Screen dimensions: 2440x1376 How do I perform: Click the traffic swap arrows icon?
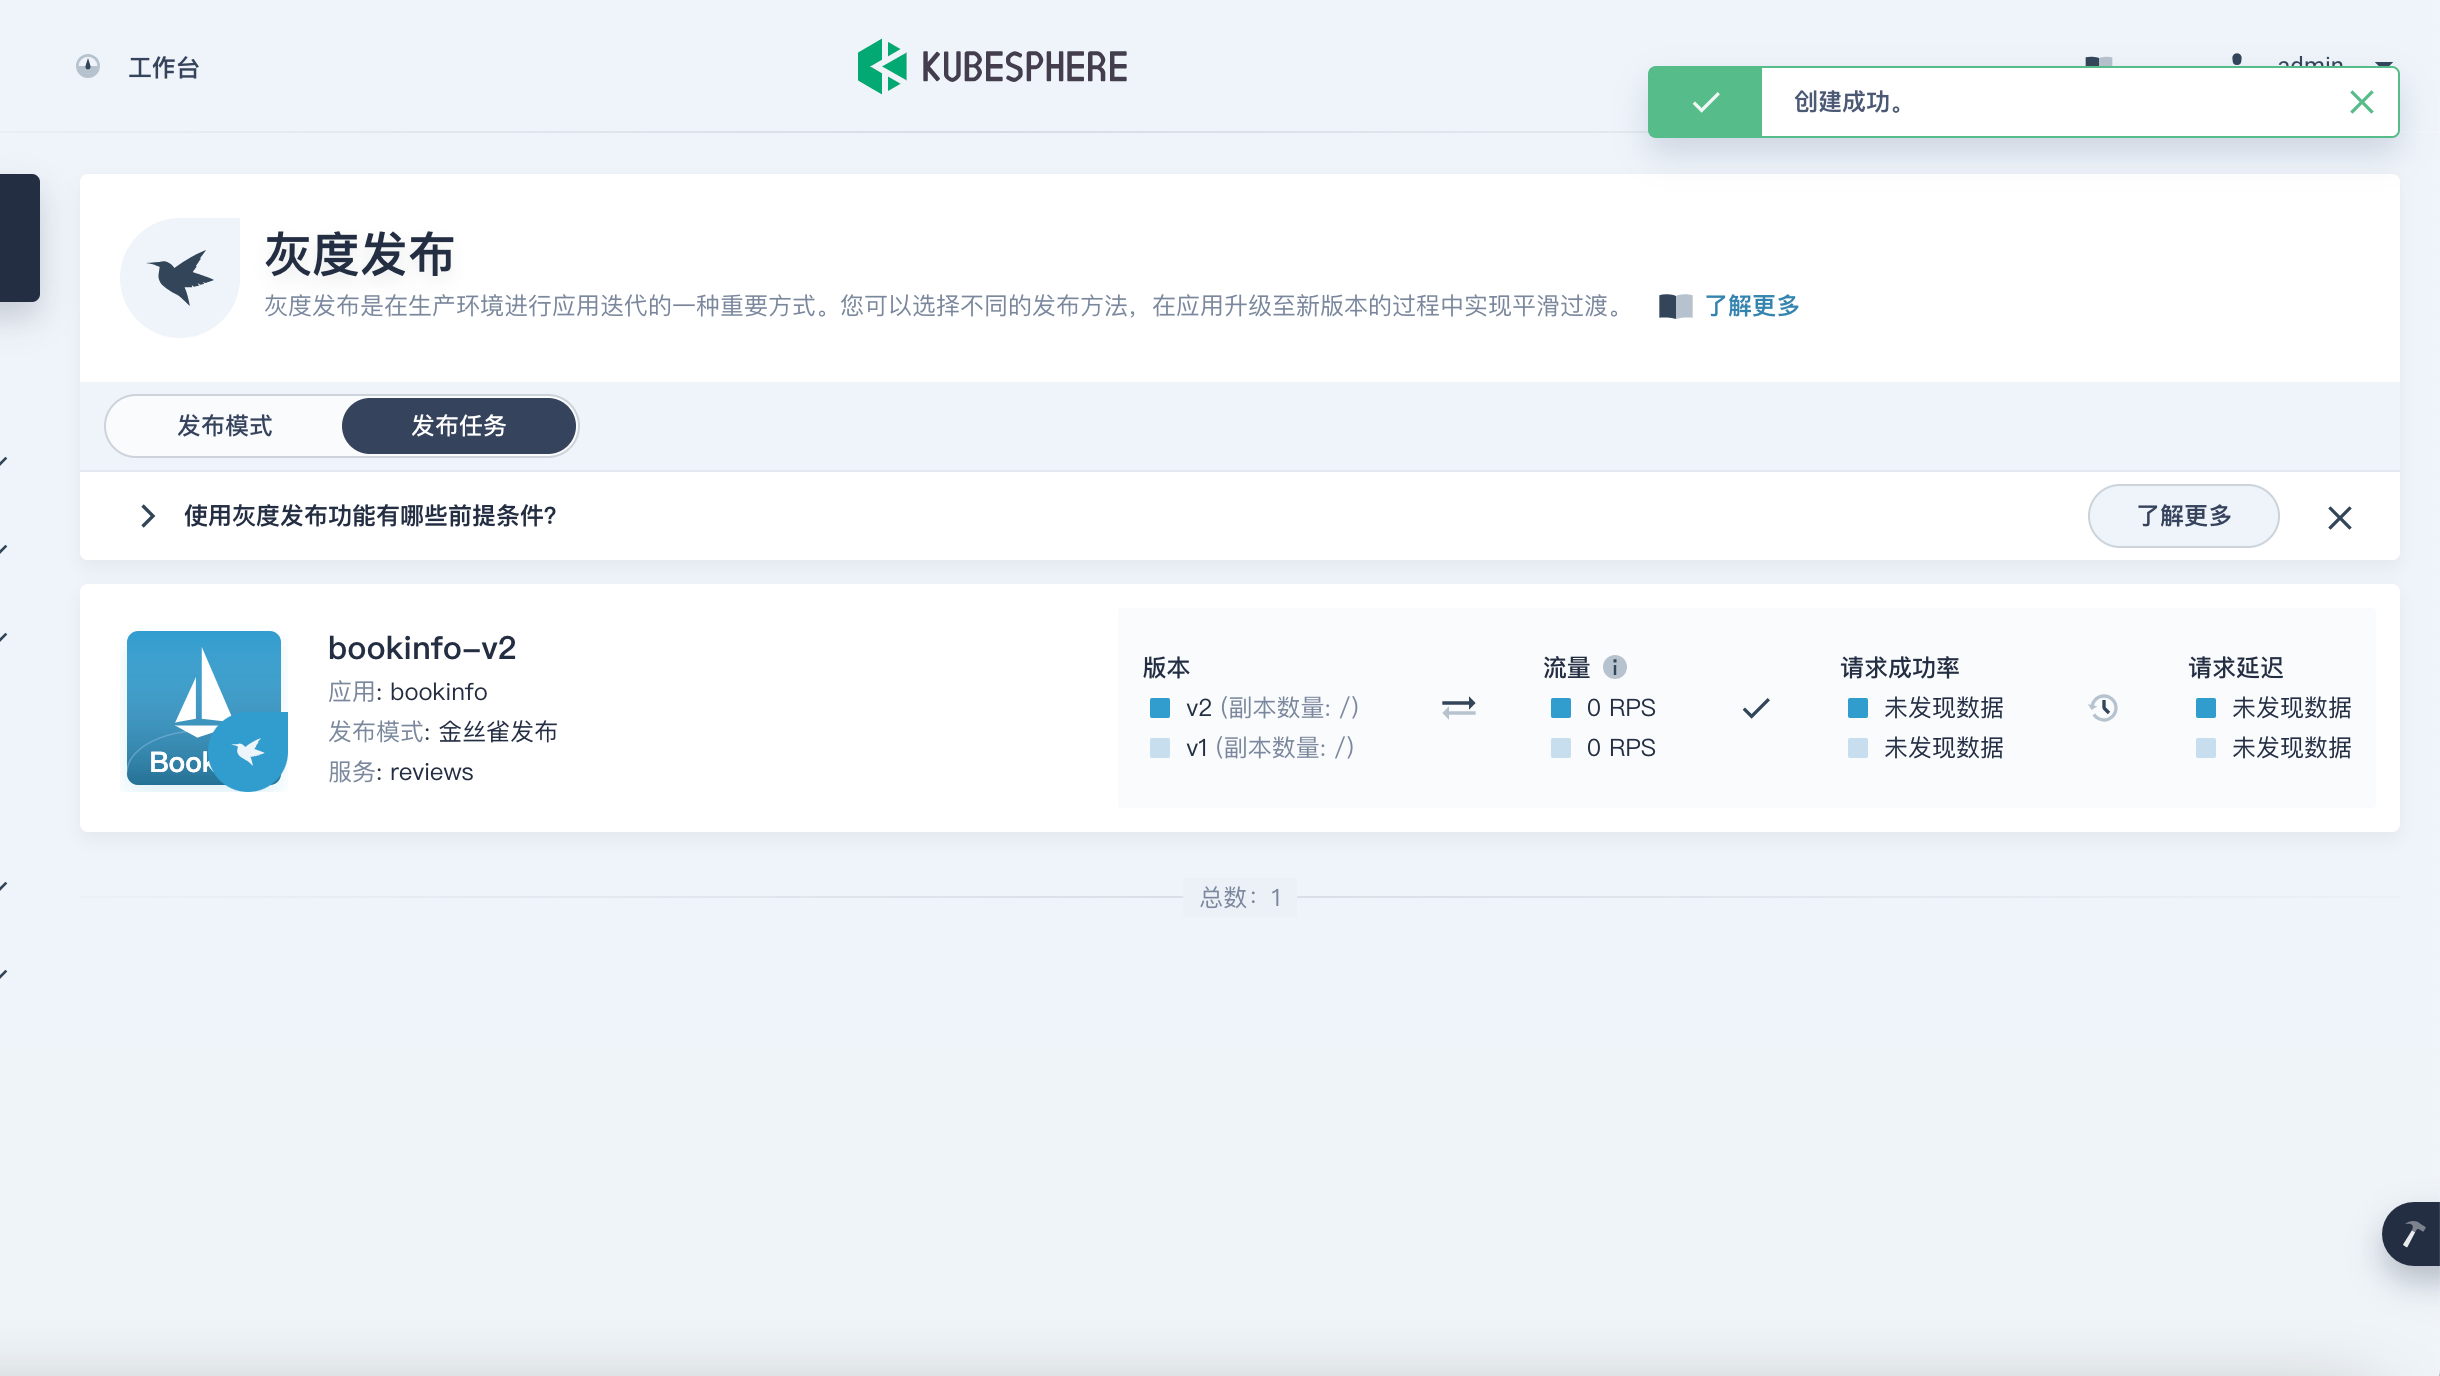[x=1459, y=708]
